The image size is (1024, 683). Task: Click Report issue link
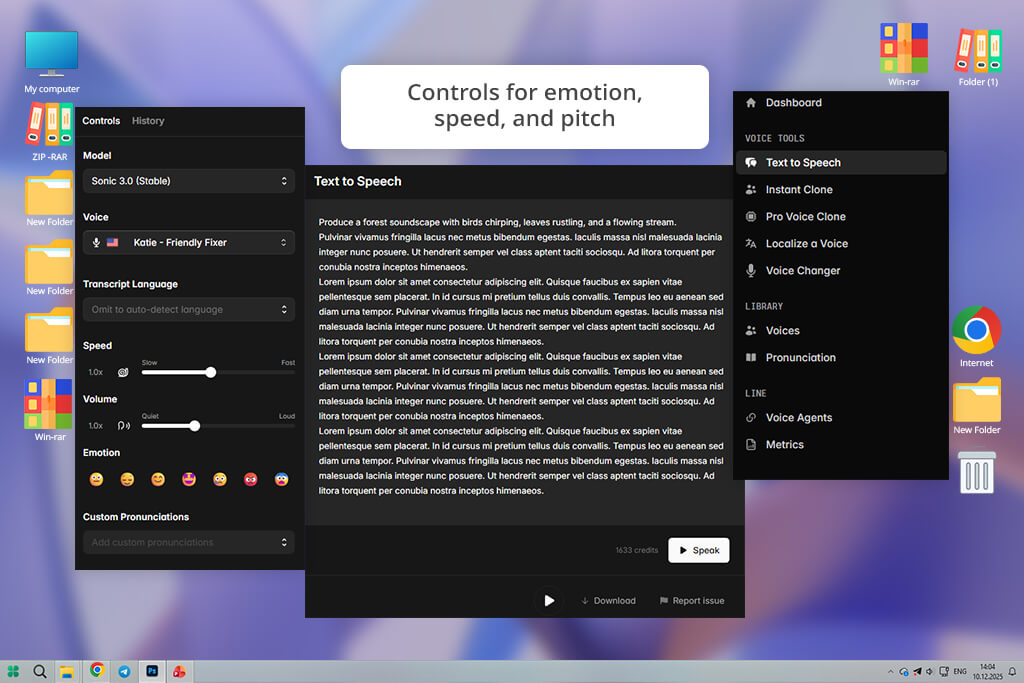(692, 601)
